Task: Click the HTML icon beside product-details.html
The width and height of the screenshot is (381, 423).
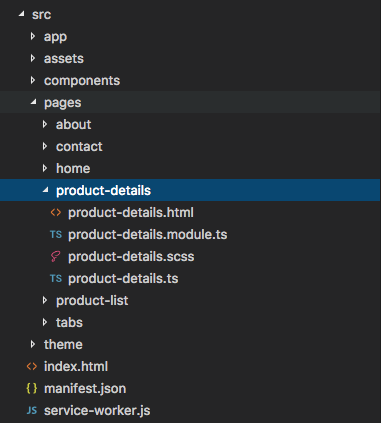Action: pos(56,212)
